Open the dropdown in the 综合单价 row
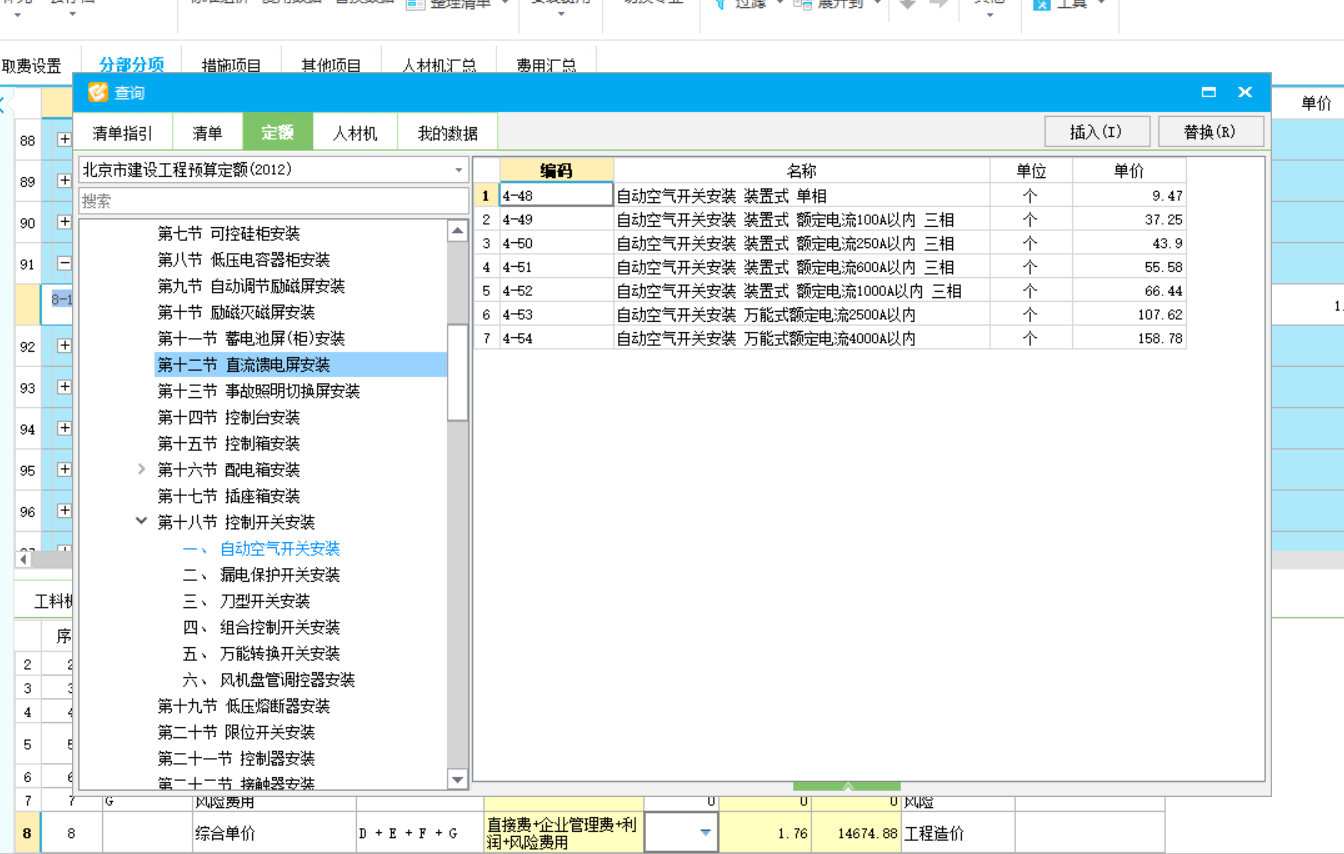This screenshot has height=854, width=1344. pos(705,832)
